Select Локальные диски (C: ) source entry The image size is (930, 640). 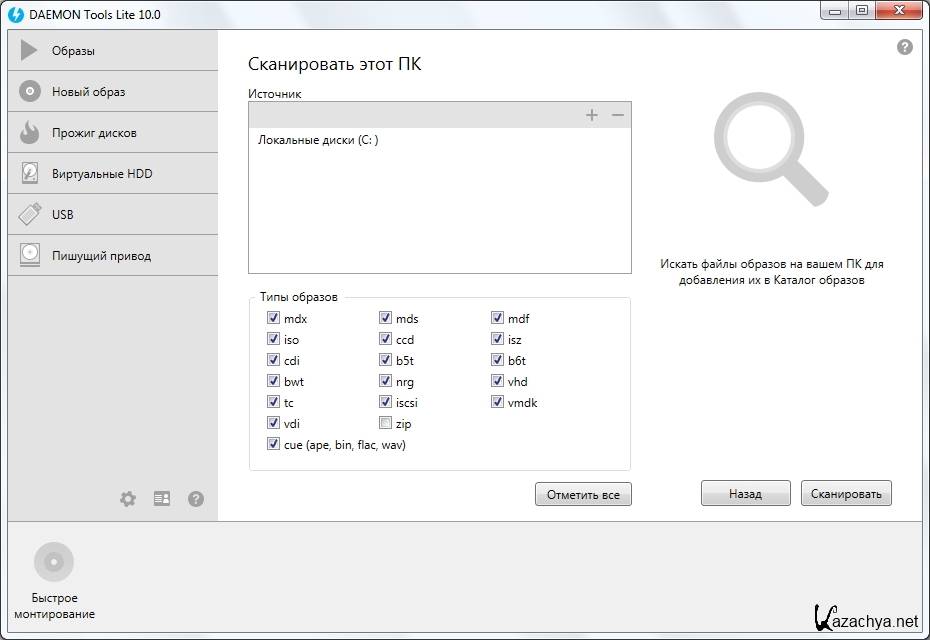(318, 140)
